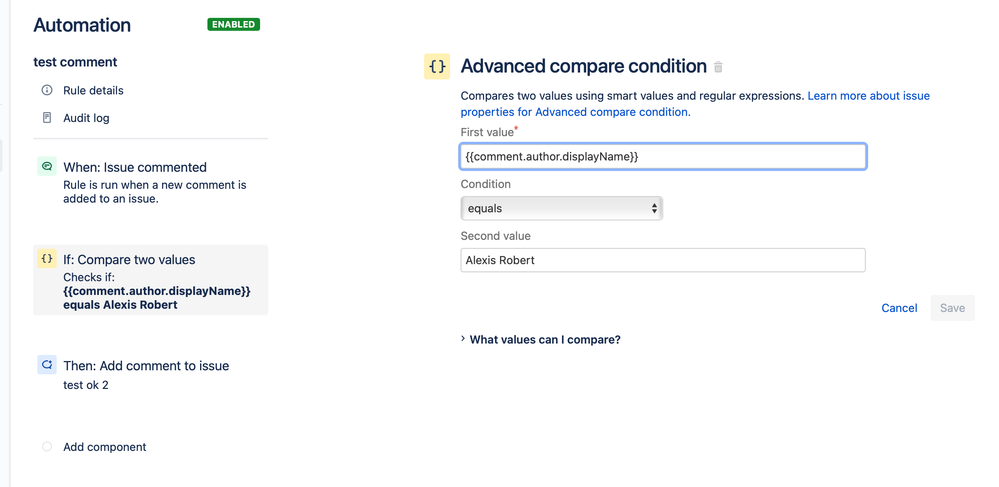Click the Second value field with Alexis Robert
The image size is (999, 487).
(663, 260)
